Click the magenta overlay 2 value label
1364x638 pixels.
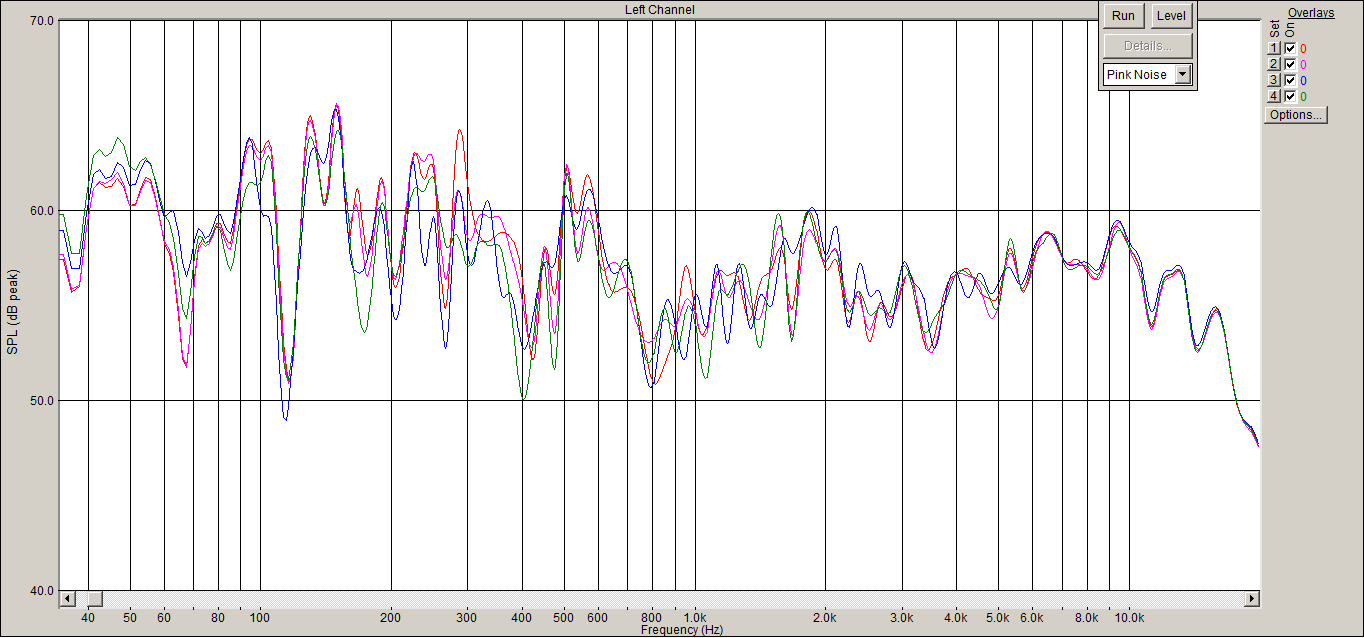tap(1303, 65)
